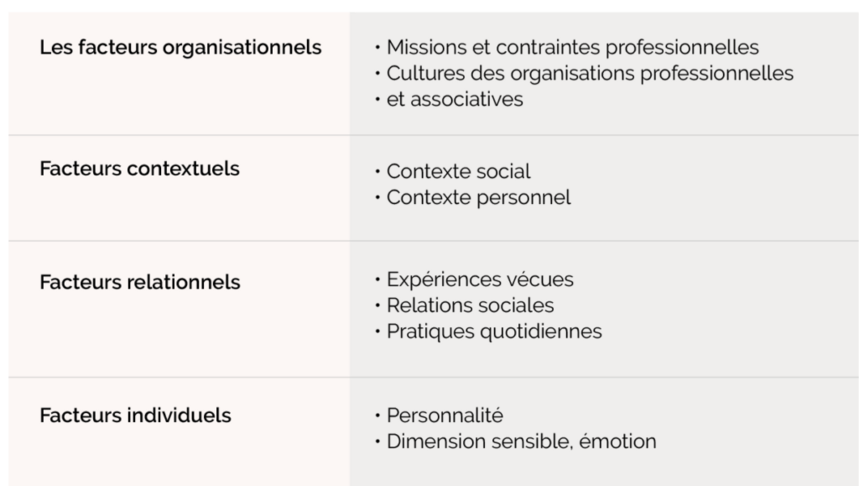Select 'Pratiques quotidiennes' list item
The height and width of the screenshot is (486, 859).
pyautogui.click(x=494, y=331)
